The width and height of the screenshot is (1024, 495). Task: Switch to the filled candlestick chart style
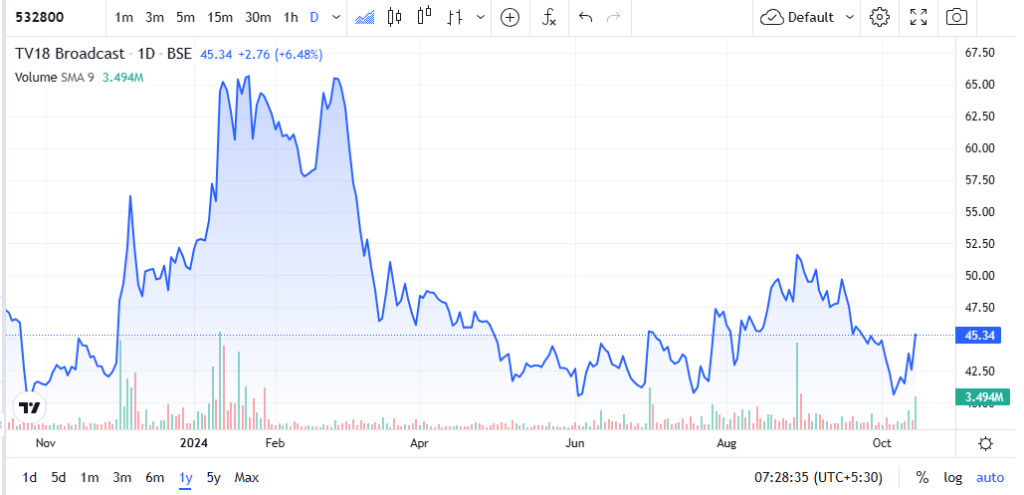[394, 18]
